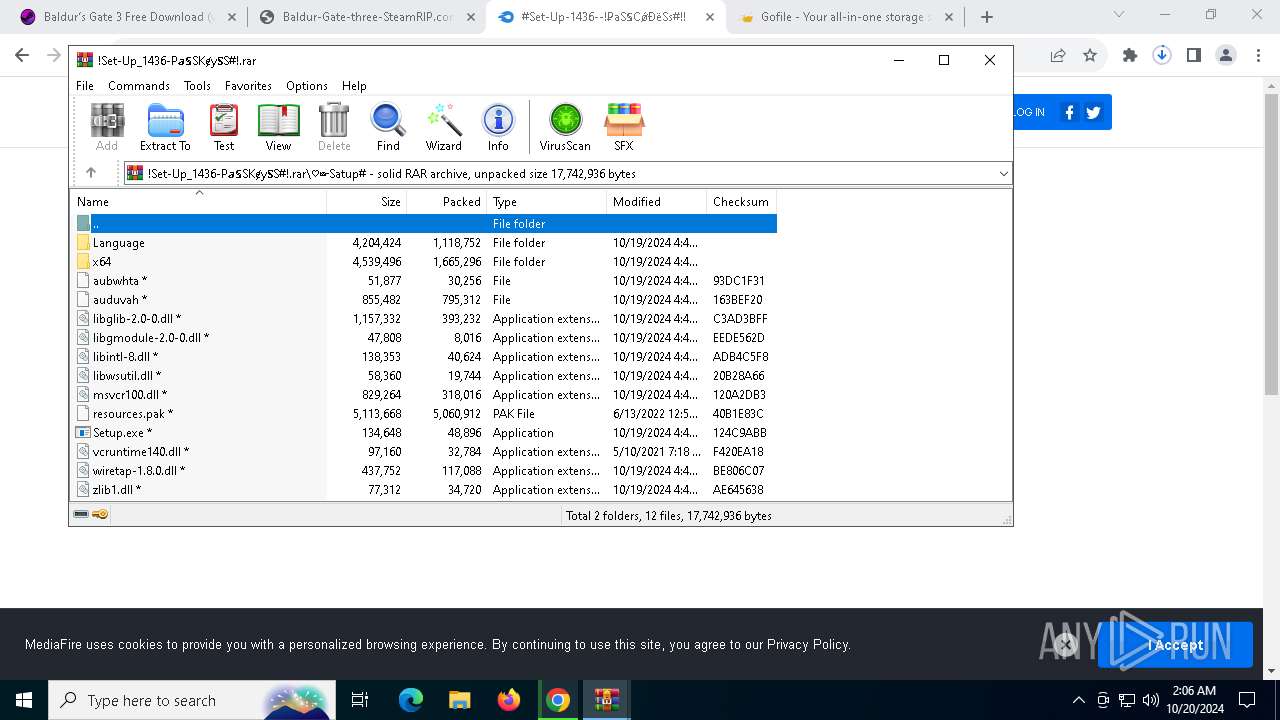
Task: Open Task View on the taskbar
Action: click(x=360, y=700)
